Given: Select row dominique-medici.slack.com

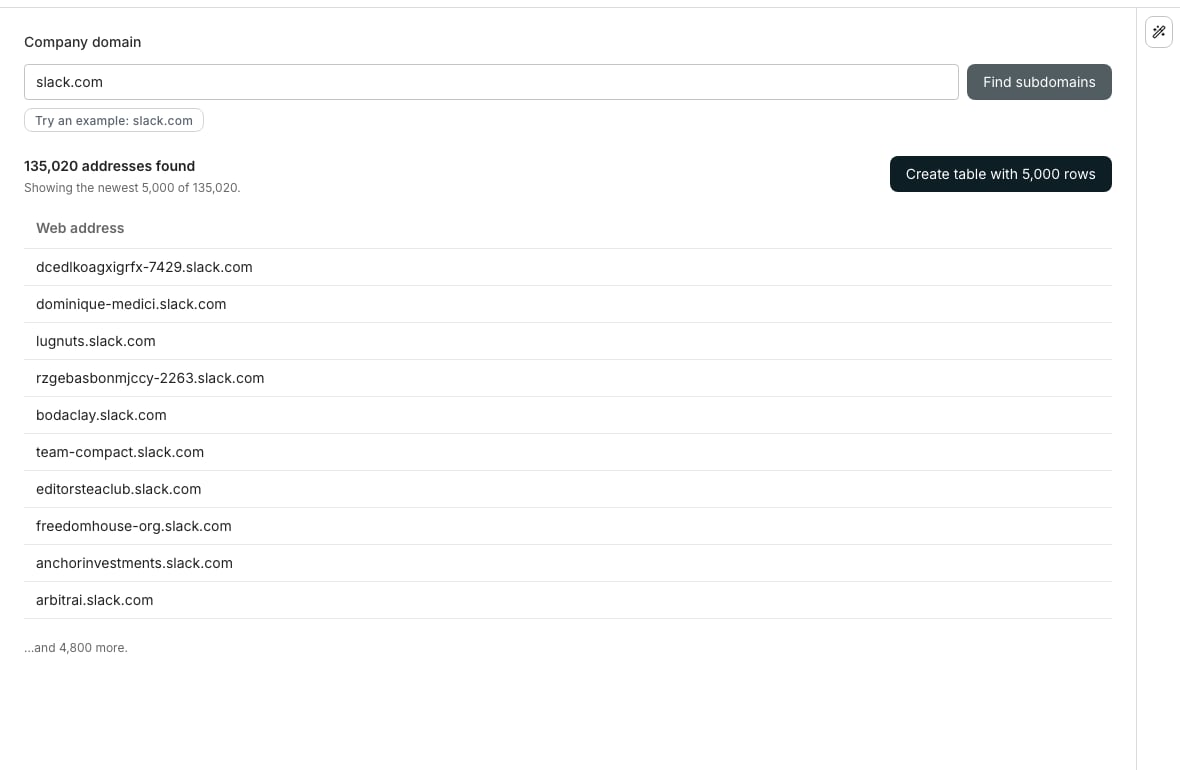Looking at the screenshot, I should coord(567,304).
